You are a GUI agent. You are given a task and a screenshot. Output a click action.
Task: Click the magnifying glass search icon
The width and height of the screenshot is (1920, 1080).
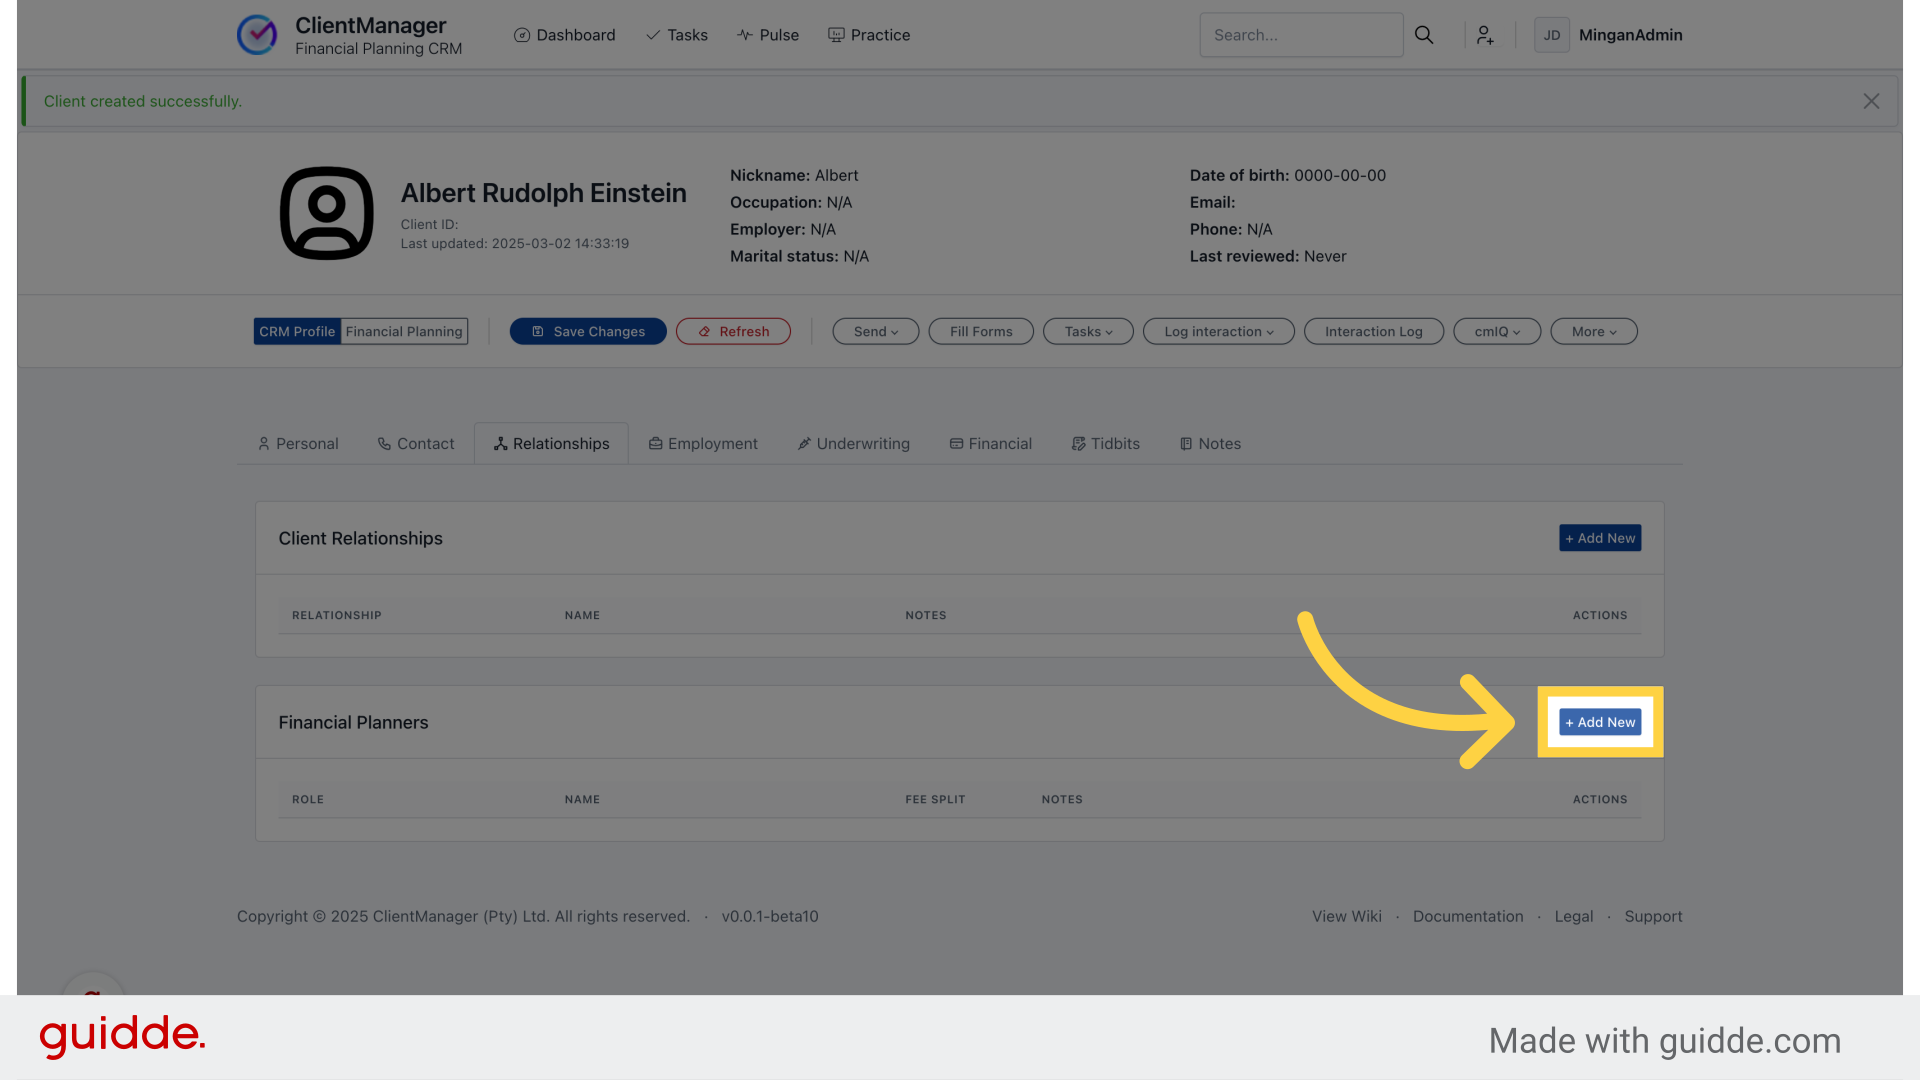[x=1424, y=35]
